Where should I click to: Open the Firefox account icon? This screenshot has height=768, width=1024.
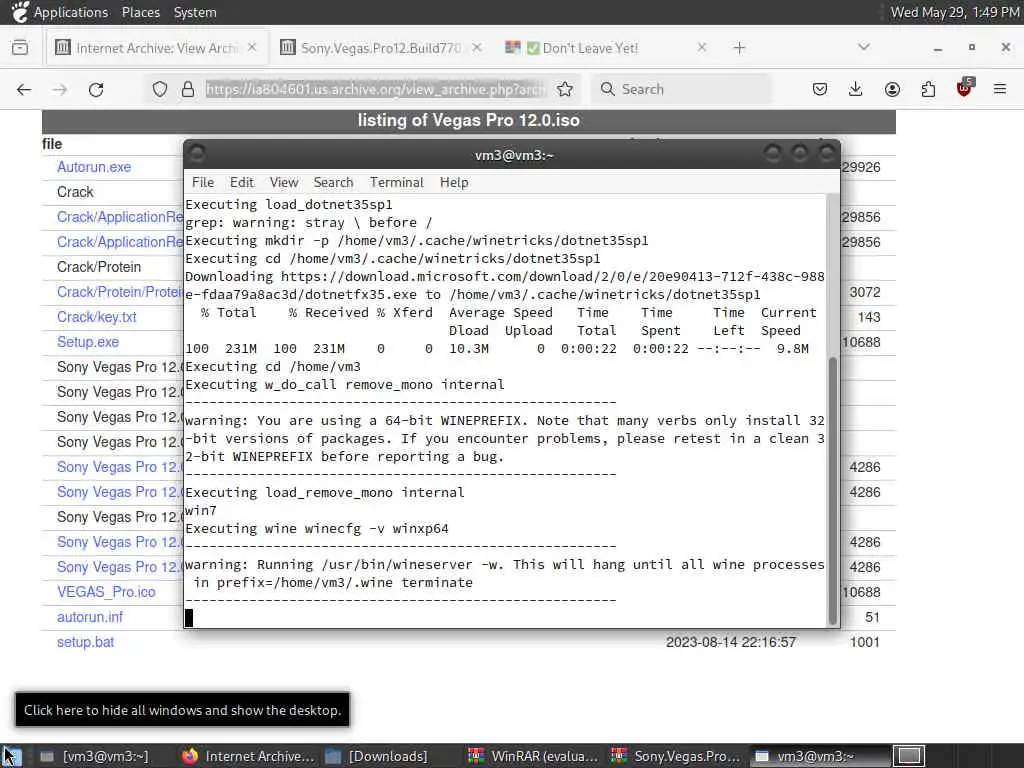click(x=892, y=89)
